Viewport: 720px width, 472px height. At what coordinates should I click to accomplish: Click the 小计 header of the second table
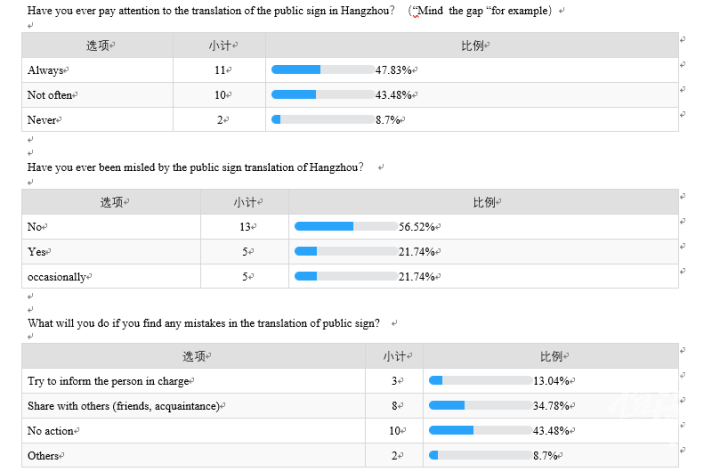(x=245, y=202)
